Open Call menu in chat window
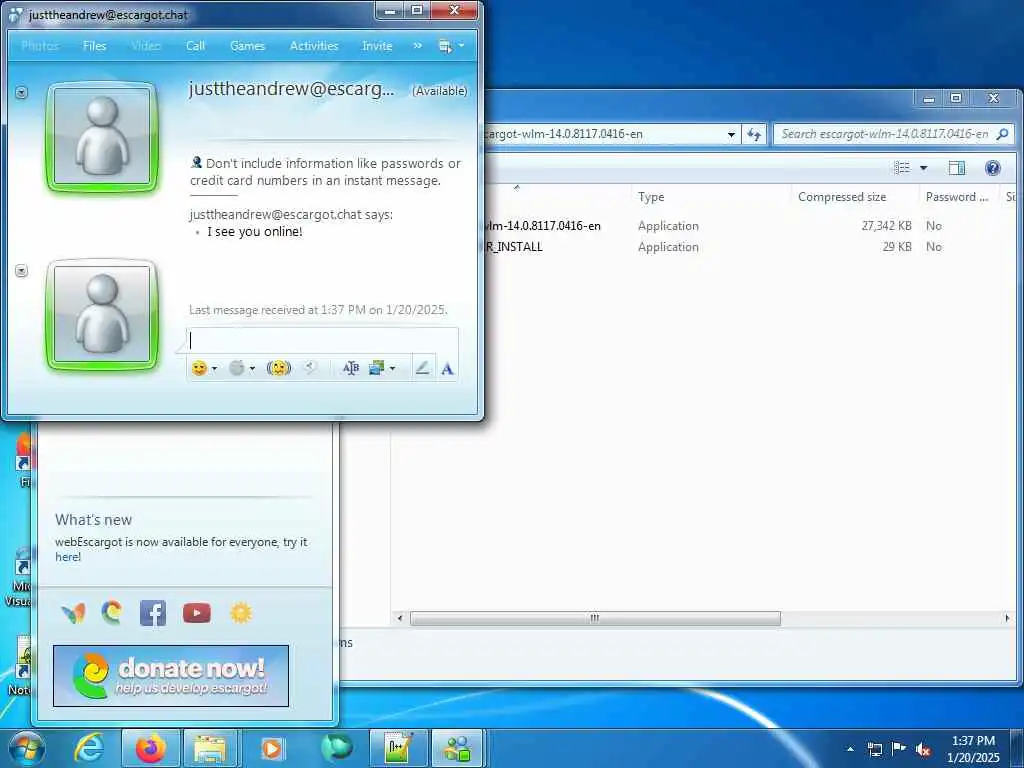1024x768 pixels. pos(195,46)
